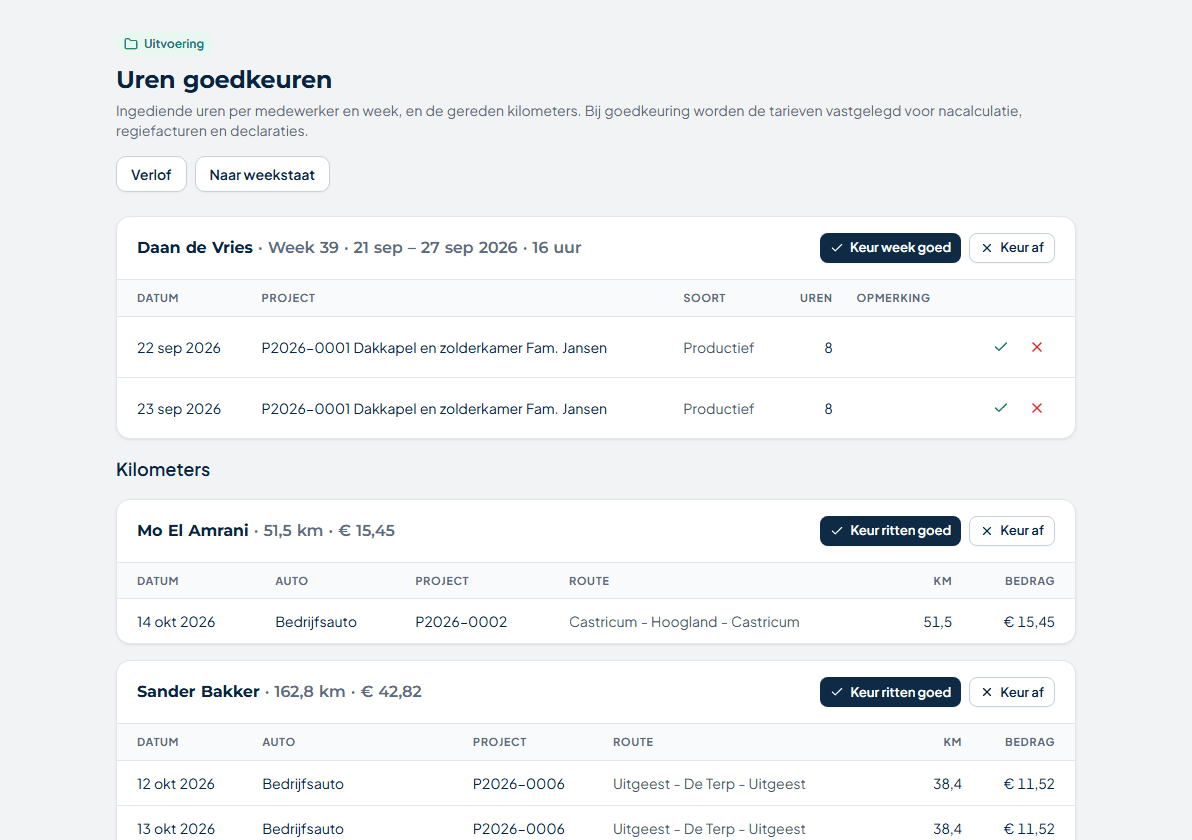Click the 51,5 km value in the 14 okt row
The height and width of the screenshot is (840, 1192).
pyautogui.click(x=937, y=622)
